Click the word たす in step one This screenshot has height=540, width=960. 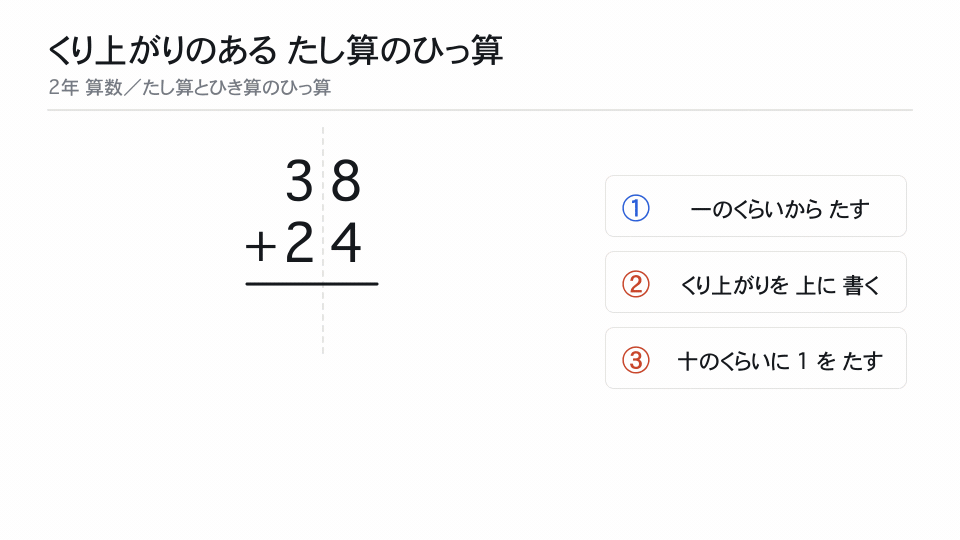pos(849,209)
